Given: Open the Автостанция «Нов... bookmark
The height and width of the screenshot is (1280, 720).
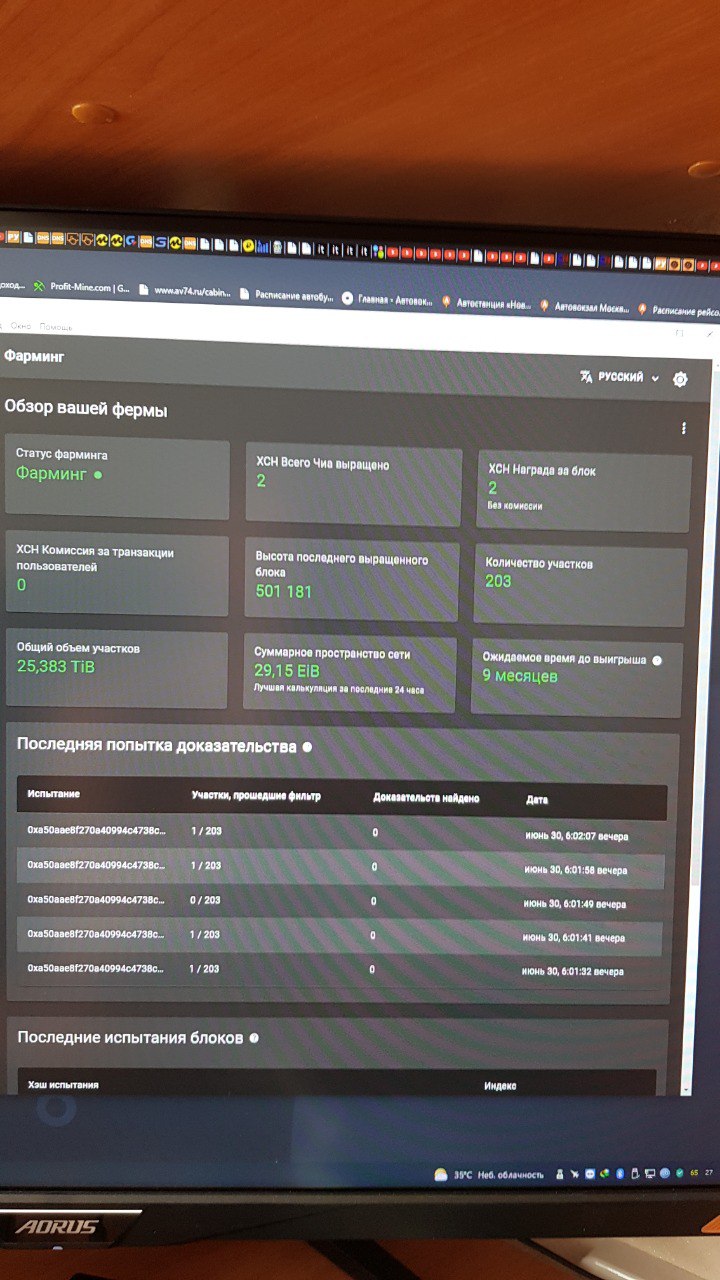Looking at the screenshot, I should [x=485, y=303].
